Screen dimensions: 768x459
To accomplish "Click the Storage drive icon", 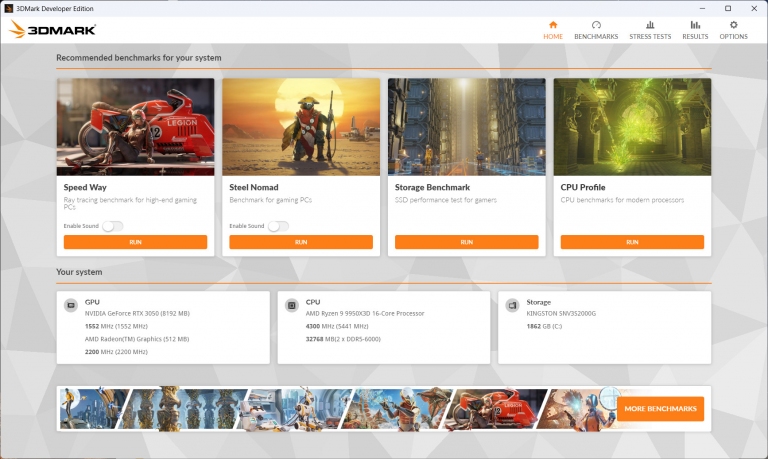I will click(512, 305).
